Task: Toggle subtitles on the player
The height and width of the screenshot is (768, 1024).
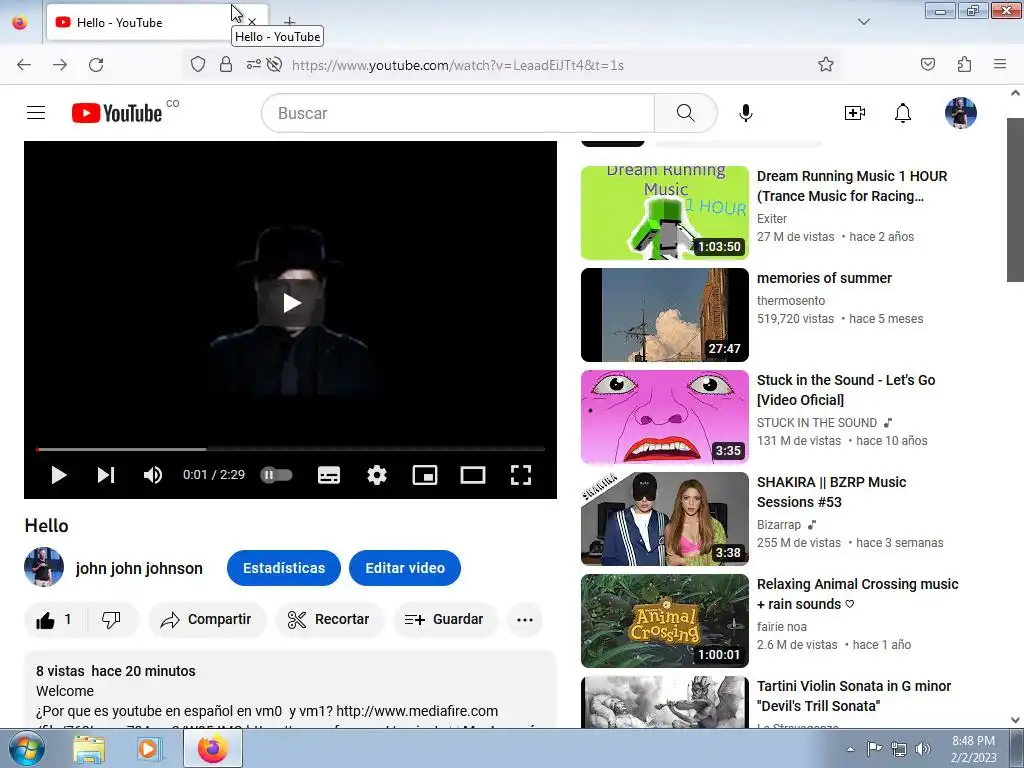Action: (x=328, y=475)
